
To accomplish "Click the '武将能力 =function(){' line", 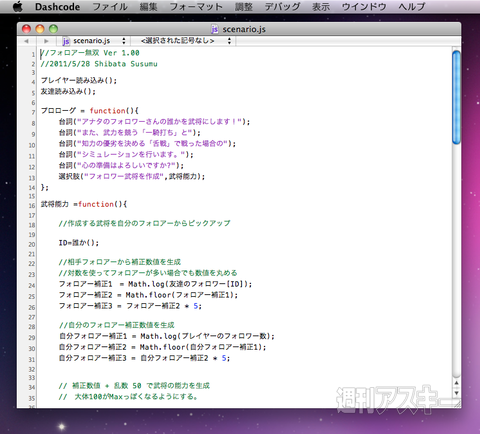I will click(x=84, y=204).
